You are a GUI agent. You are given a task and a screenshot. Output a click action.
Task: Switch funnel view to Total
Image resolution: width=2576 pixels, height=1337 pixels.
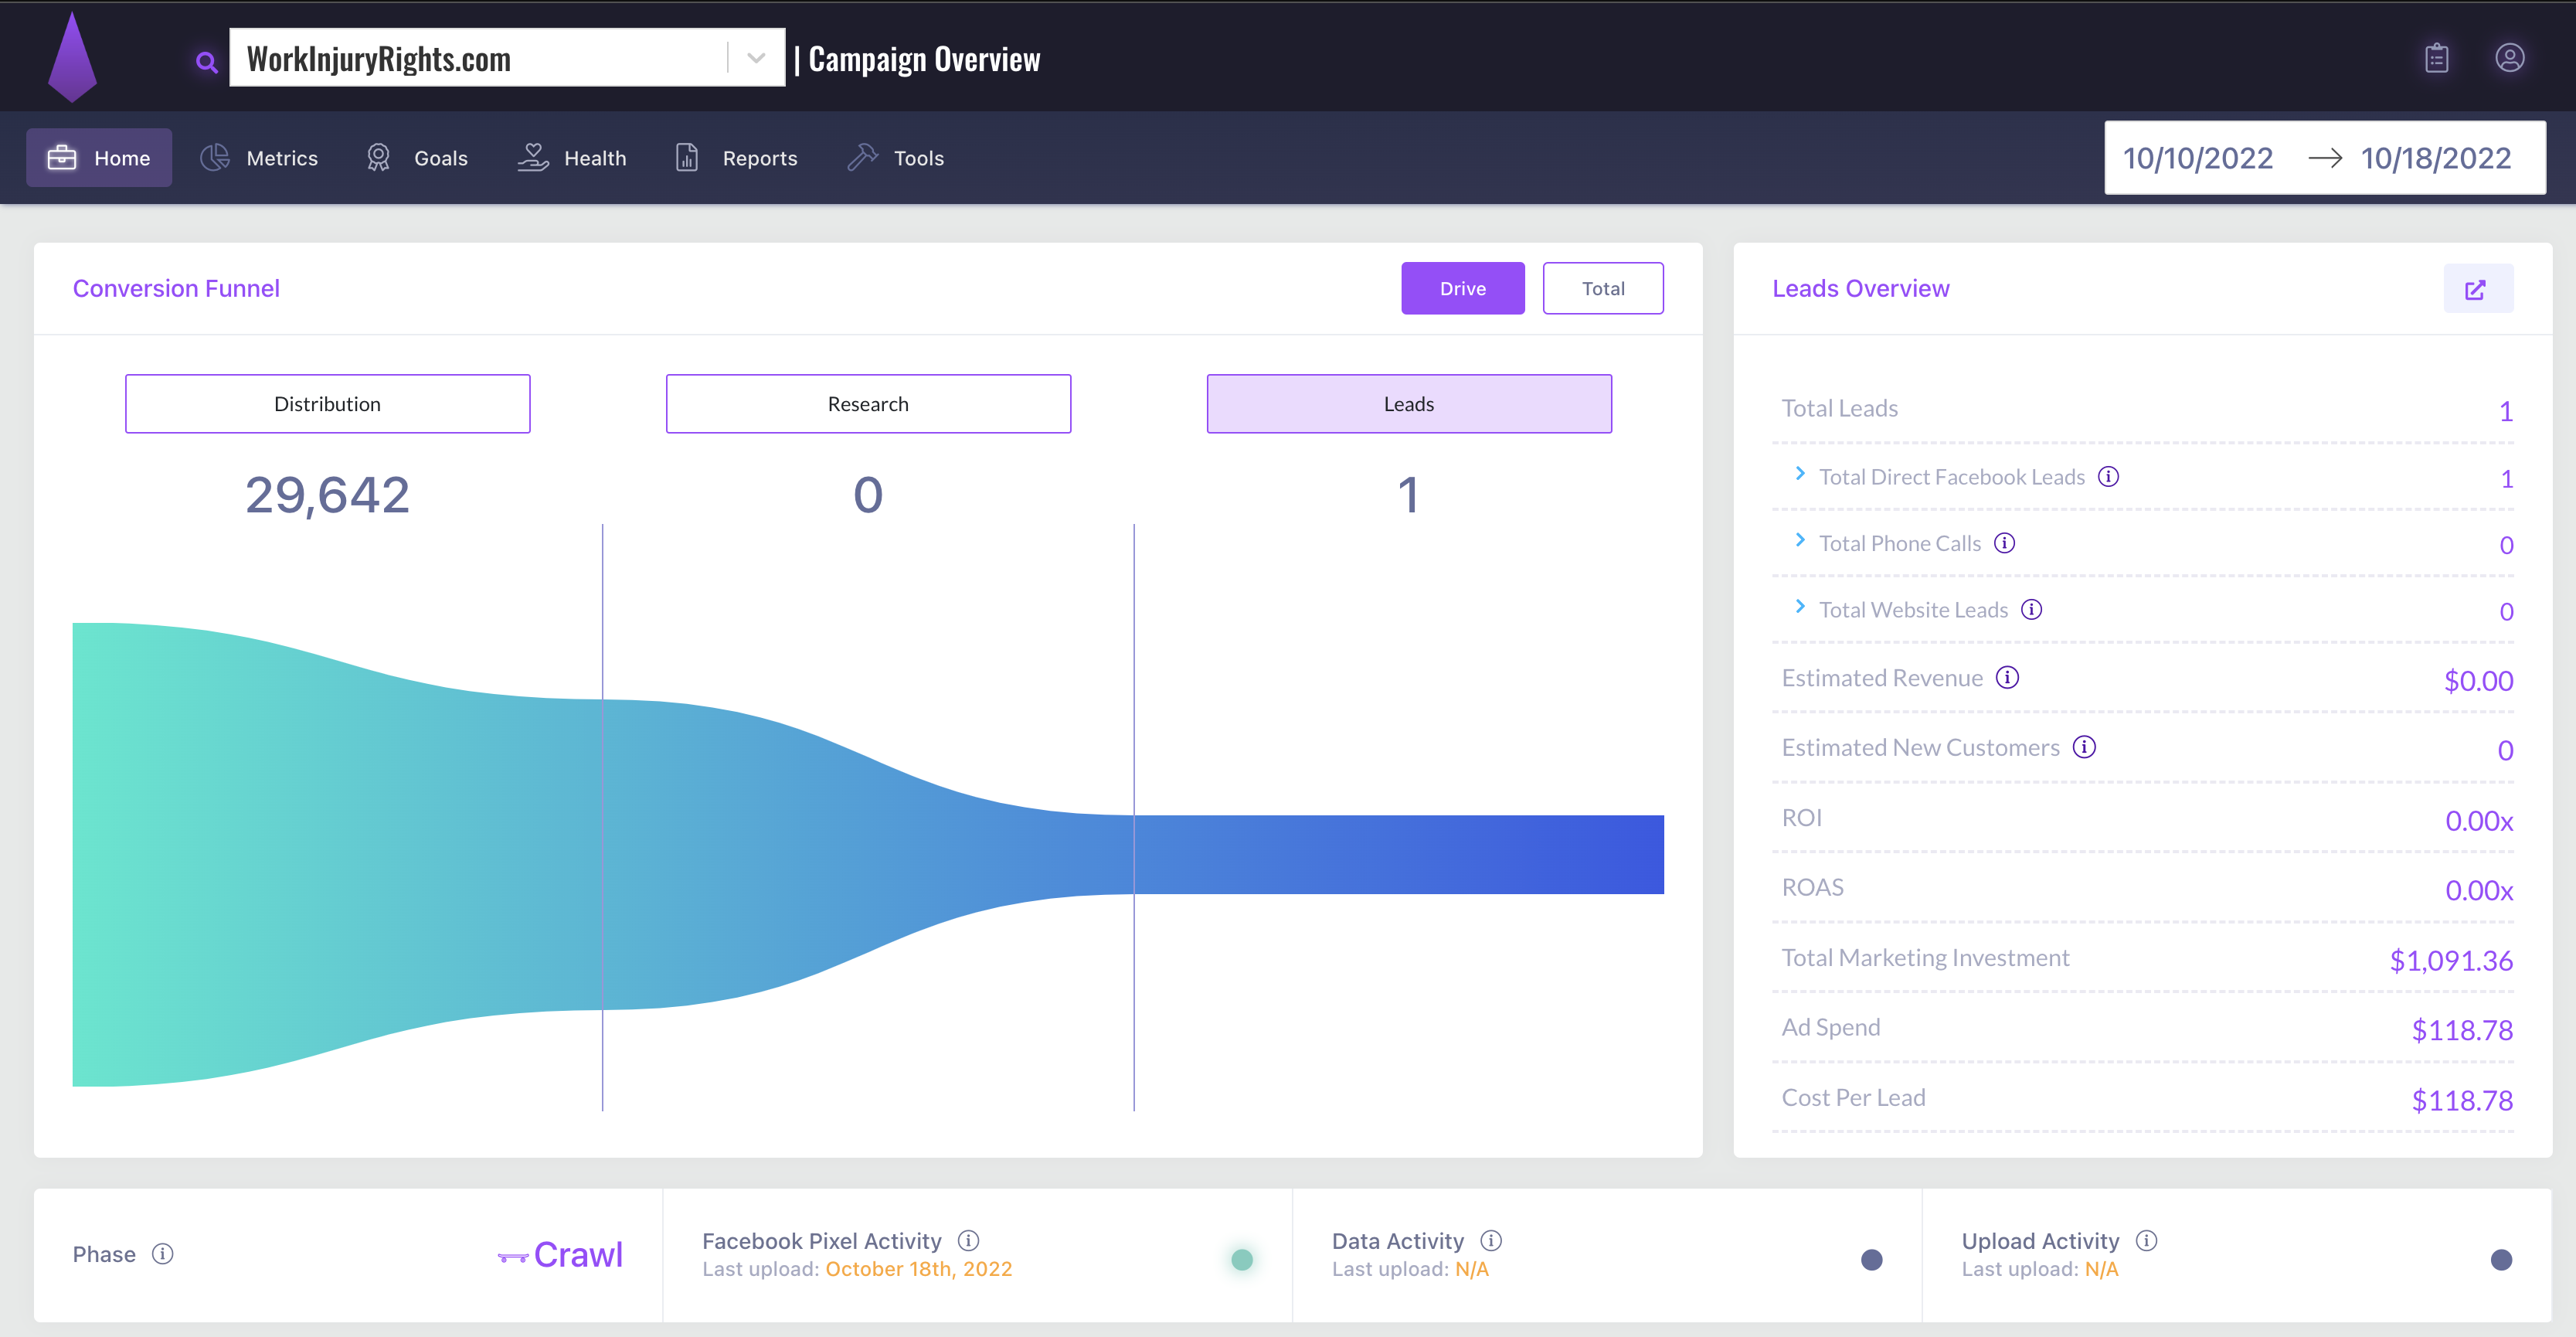coord(1602,288)
